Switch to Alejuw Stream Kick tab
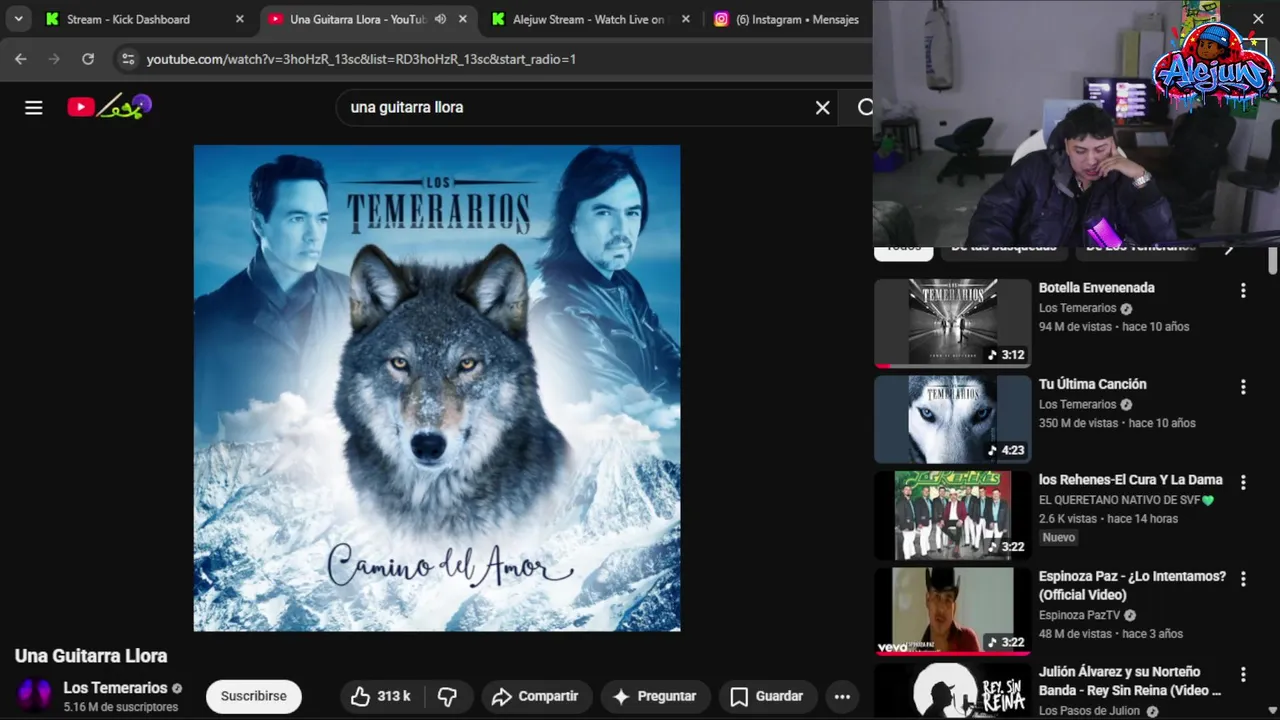1280x720 pixels. pos(588,19)
